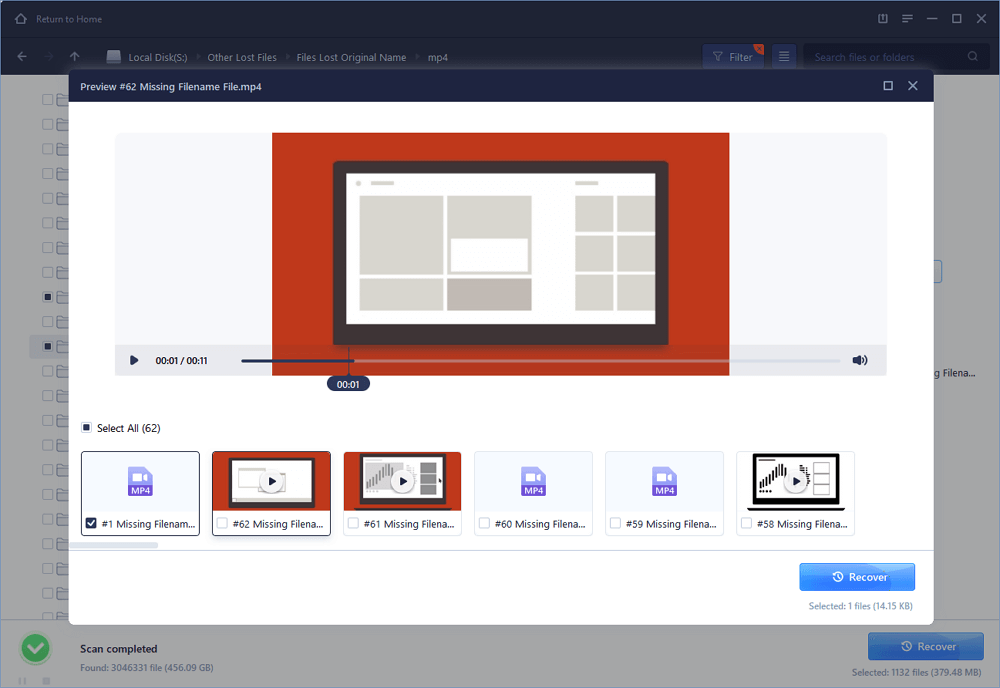Viewport: 1000px width, 688px height.
Task: Open the title bar hamburger menu
Action: (x=907, y=19)
